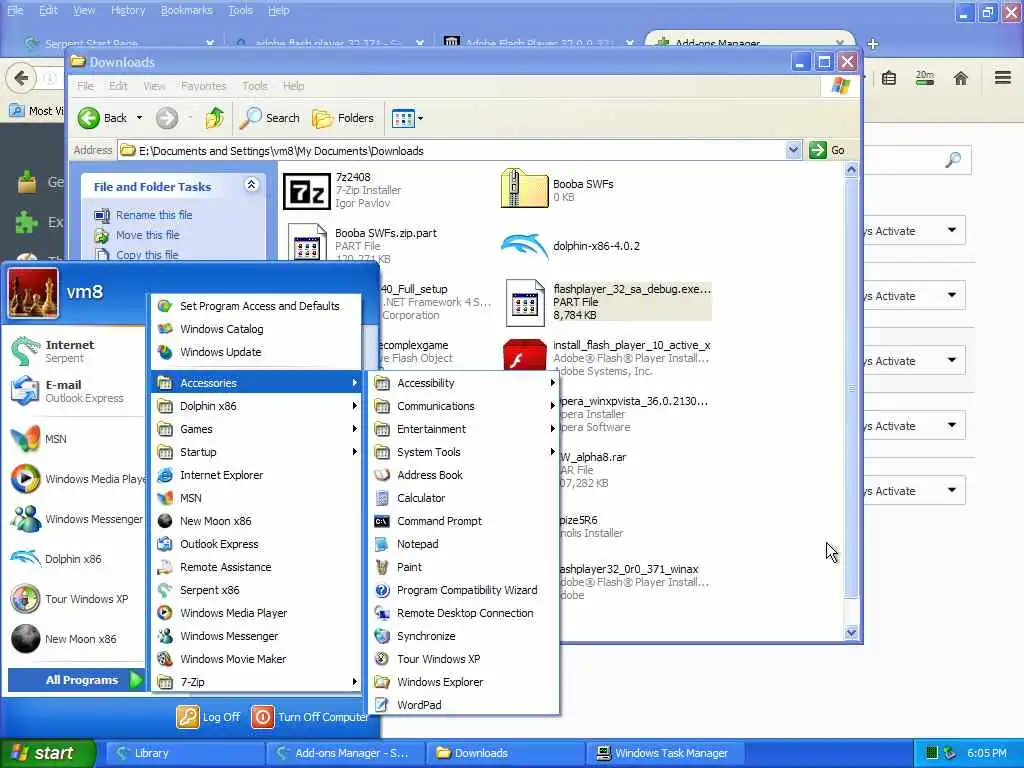
Task: Select 7z2408 installer file in Downloads
Action: coord(344,190)
